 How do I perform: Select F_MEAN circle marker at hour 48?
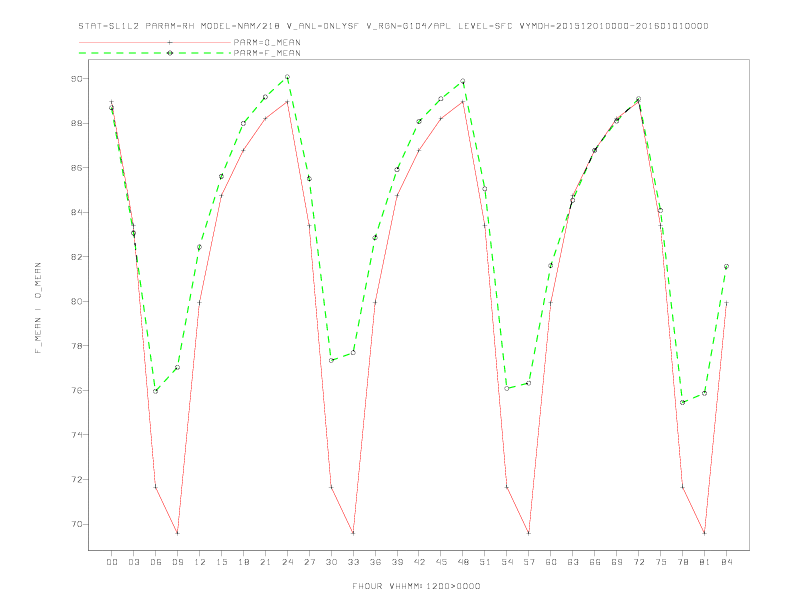coord(463,81)
